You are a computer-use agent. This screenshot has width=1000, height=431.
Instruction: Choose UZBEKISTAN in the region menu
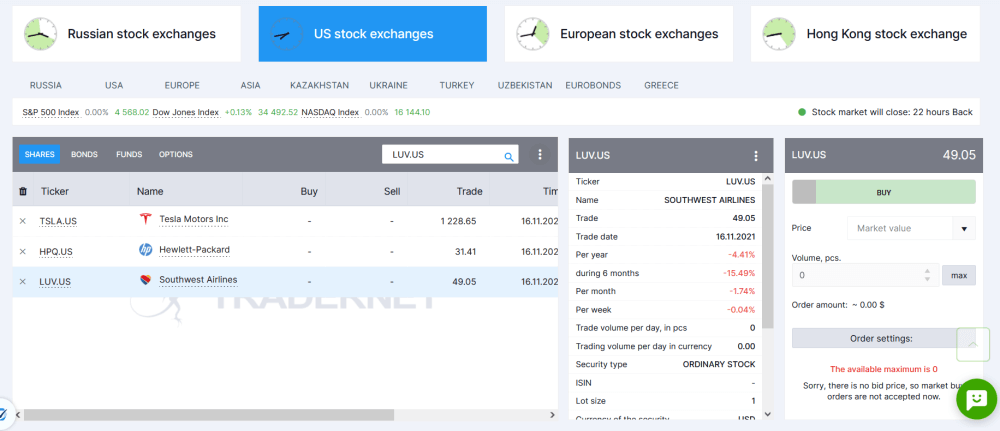click(x=525, y=85)
